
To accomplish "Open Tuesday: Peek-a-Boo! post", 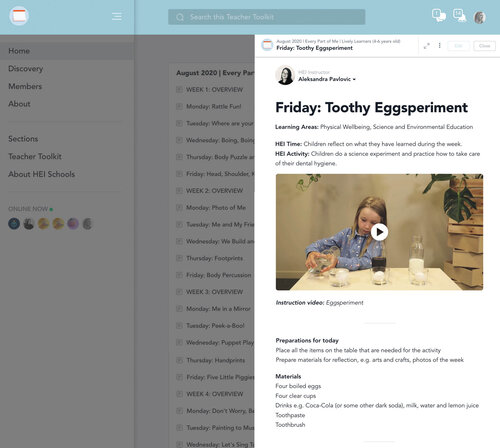I will [x=215, y=326].
